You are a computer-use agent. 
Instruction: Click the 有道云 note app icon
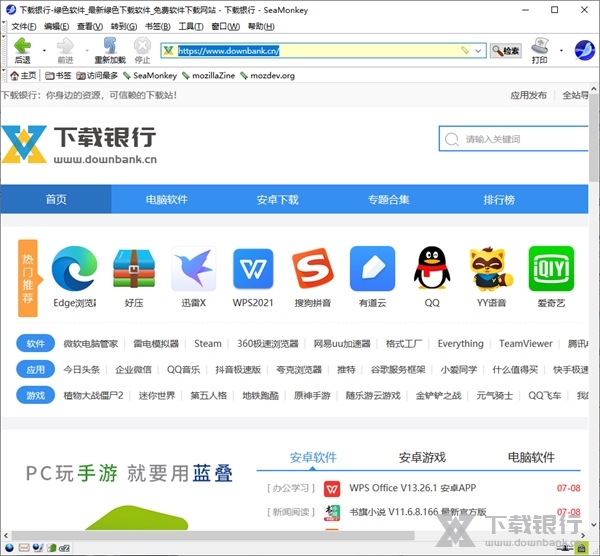[x=372, y=269]
